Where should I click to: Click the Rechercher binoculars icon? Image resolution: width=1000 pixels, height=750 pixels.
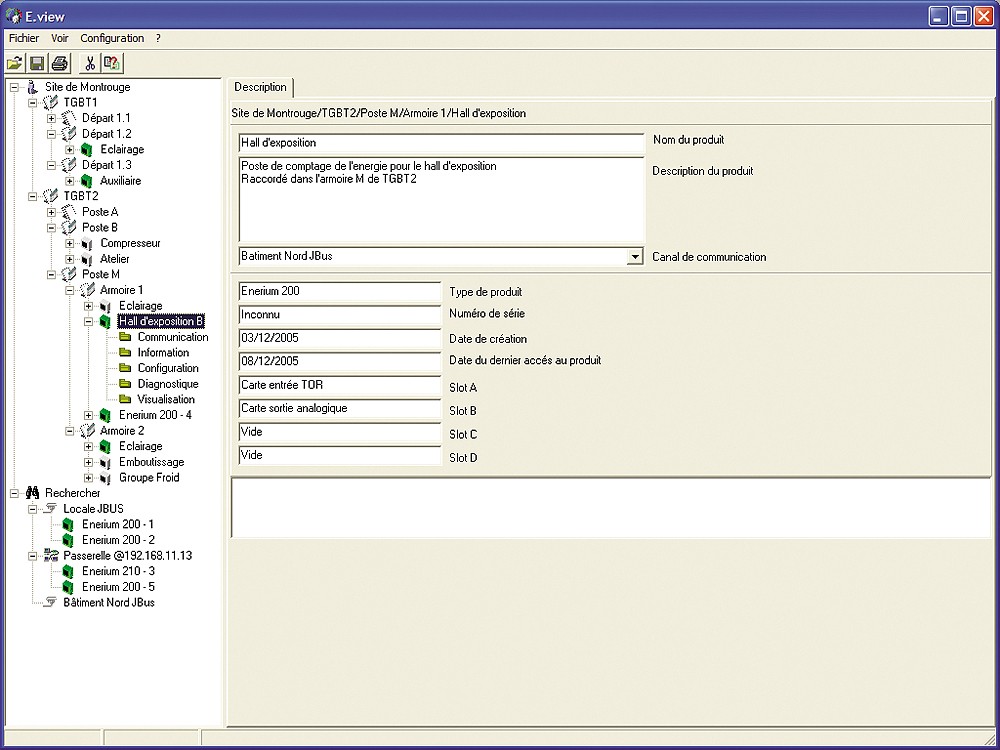pyautogui.click(x=33, y=493)
